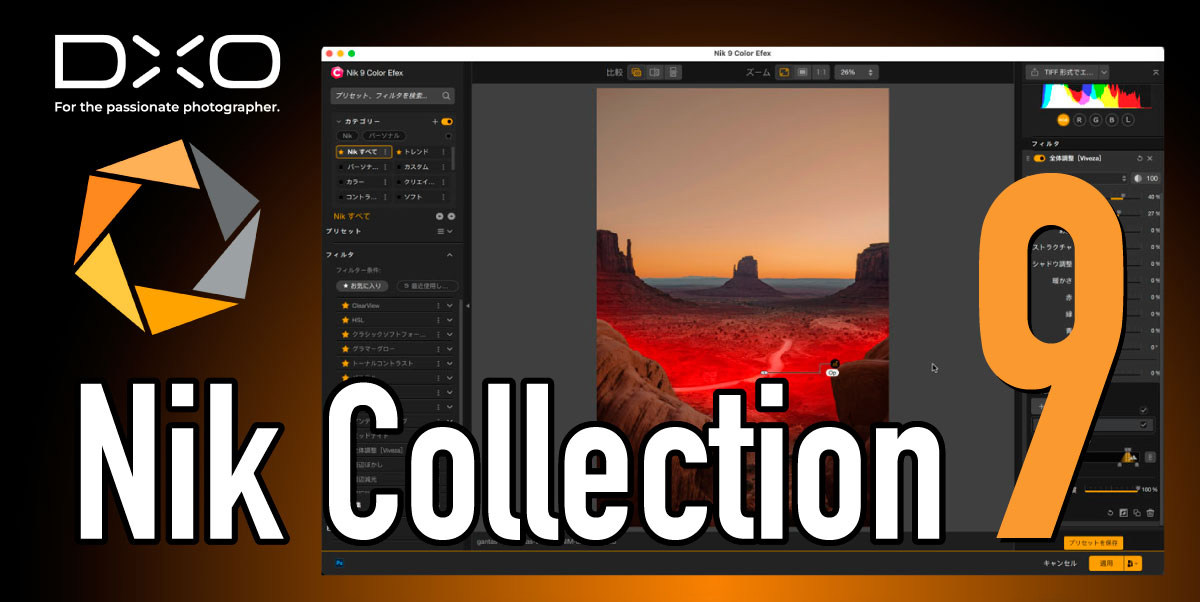The height and width of the screenshot is (602, 1200).
Task: Expand the クラシックソフトフォーカス filter chevron
Action: (x=450, y=334)
